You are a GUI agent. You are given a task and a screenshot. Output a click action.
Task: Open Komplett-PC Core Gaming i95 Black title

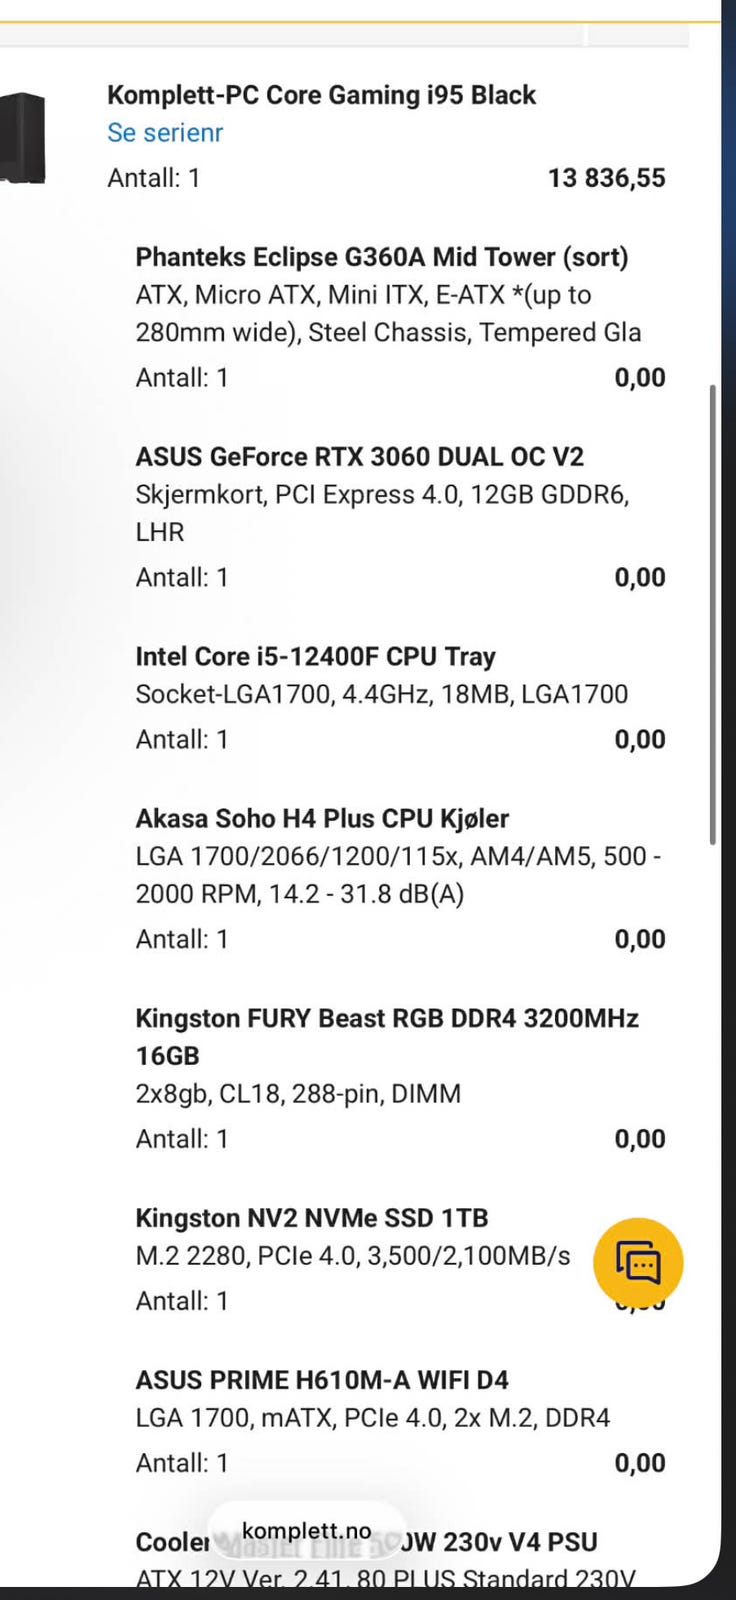(x=321, y=95)
